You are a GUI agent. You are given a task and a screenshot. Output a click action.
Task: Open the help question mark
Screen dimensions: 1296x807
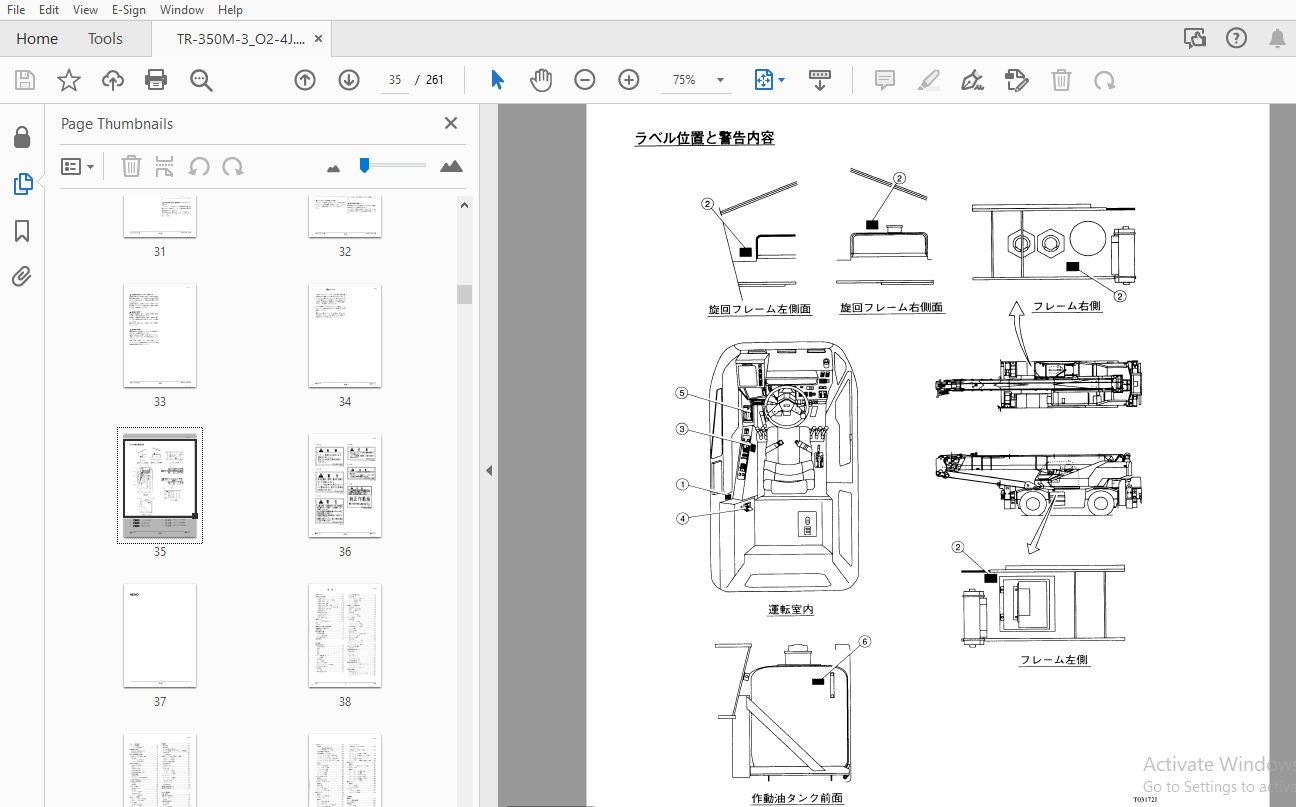1236,38
